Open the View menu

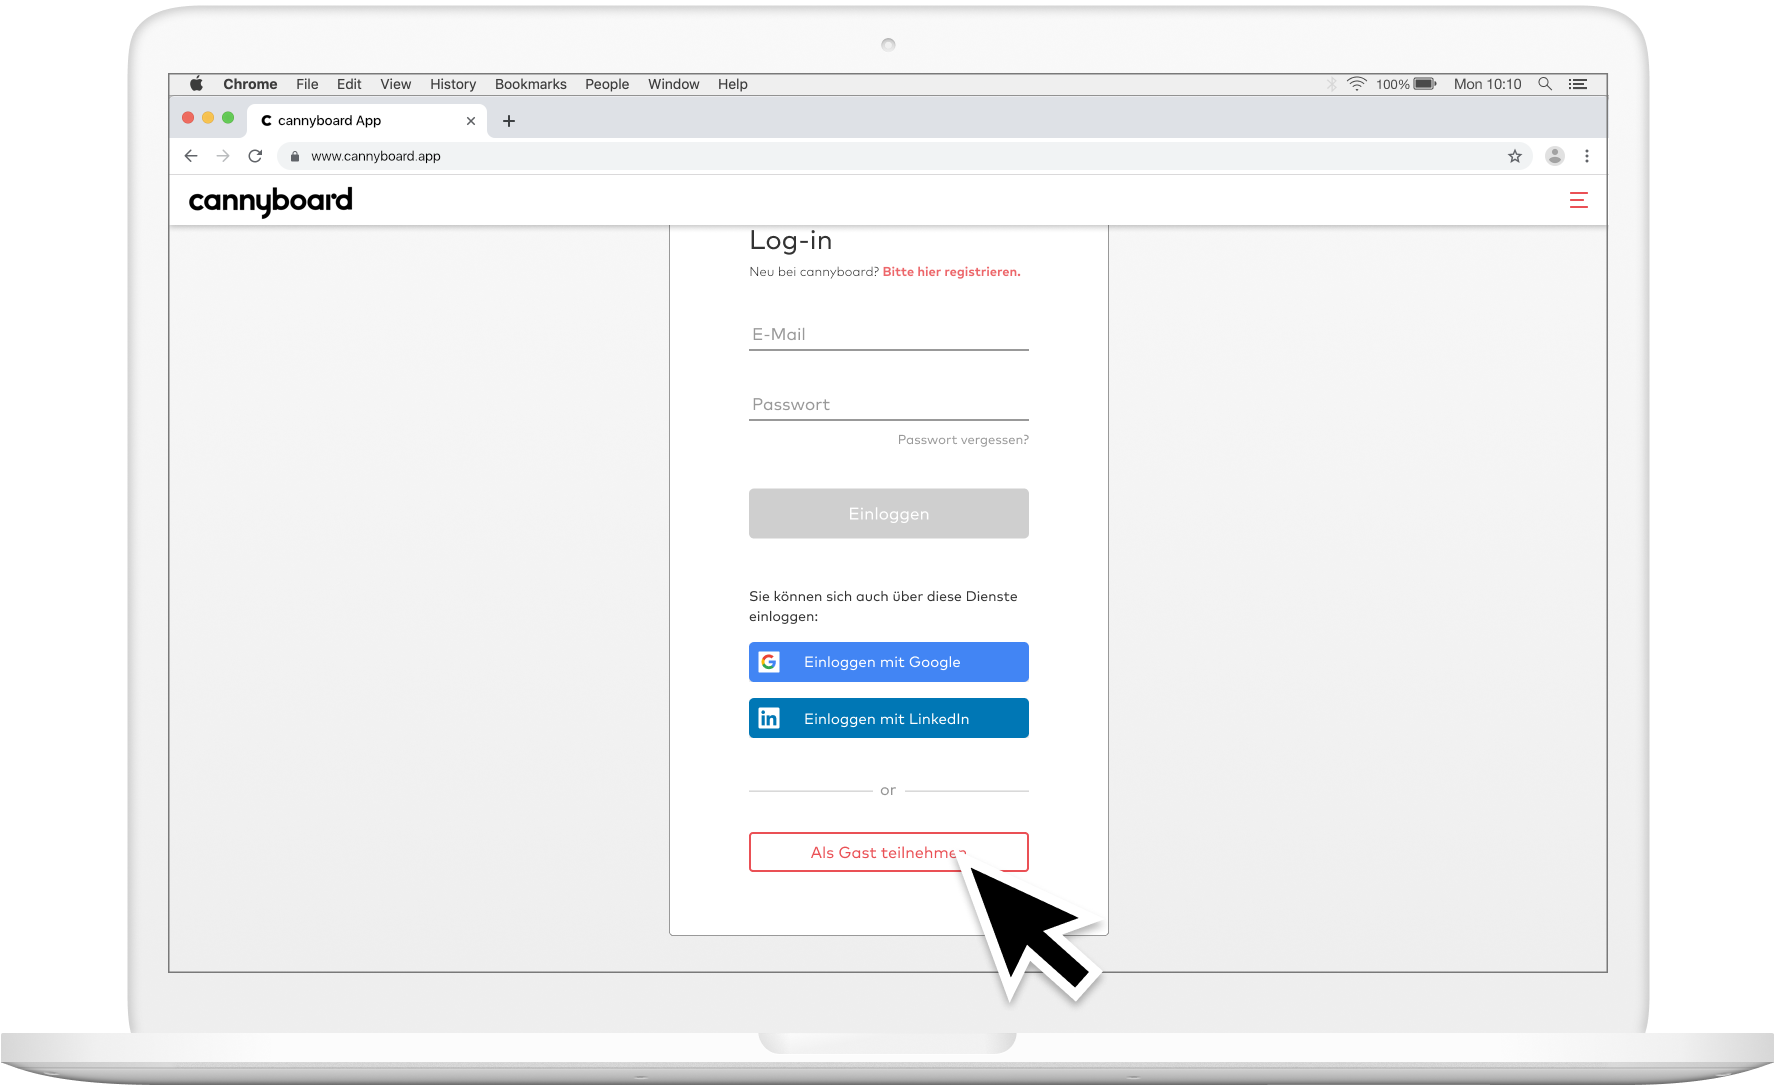click(x=396, y=84)
